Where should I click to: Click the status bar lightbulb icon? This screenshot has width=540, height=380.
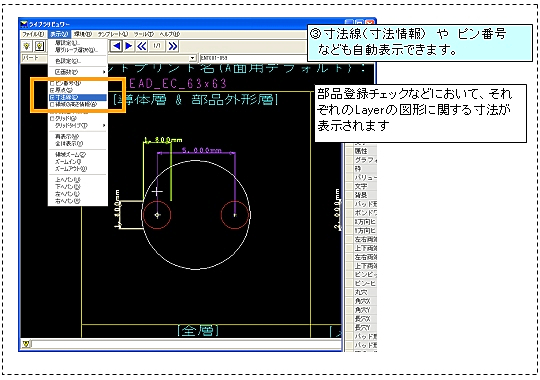26,344
